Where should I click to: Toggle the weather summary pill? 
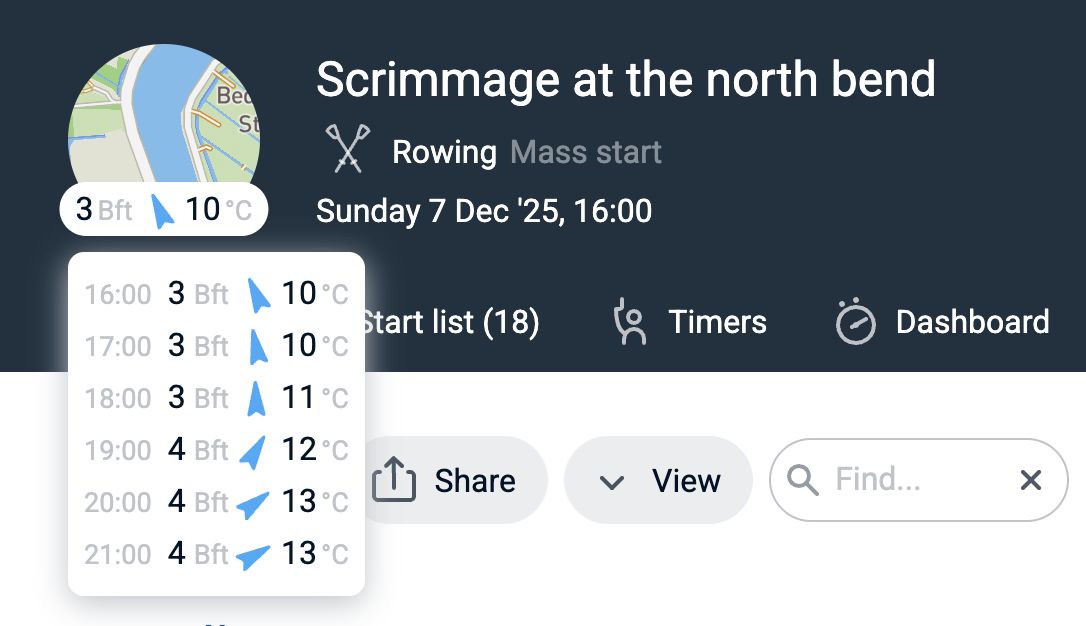point(164,210)
